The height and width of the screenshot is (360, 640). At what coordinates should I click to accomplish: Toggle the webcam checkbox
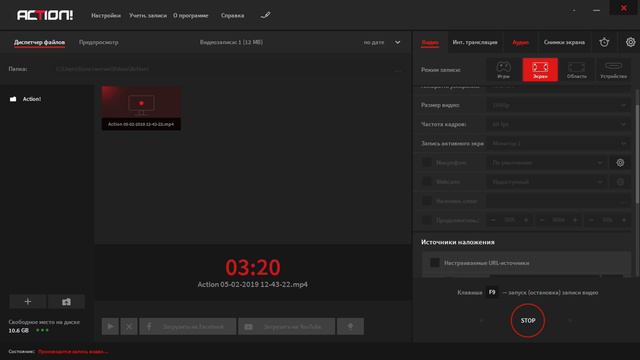coord(427,182)
